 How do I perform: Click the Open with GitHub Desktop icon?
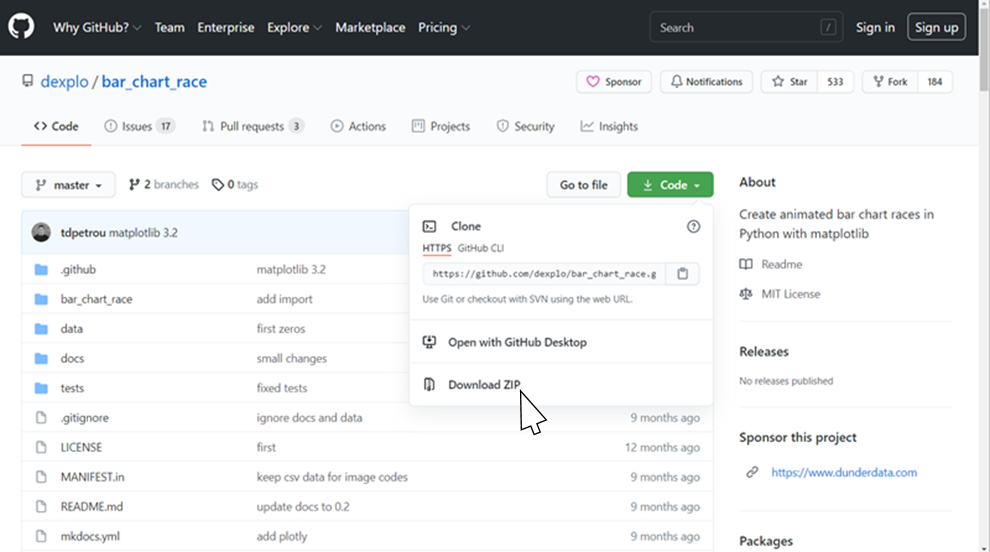click(x=429, y=342)
